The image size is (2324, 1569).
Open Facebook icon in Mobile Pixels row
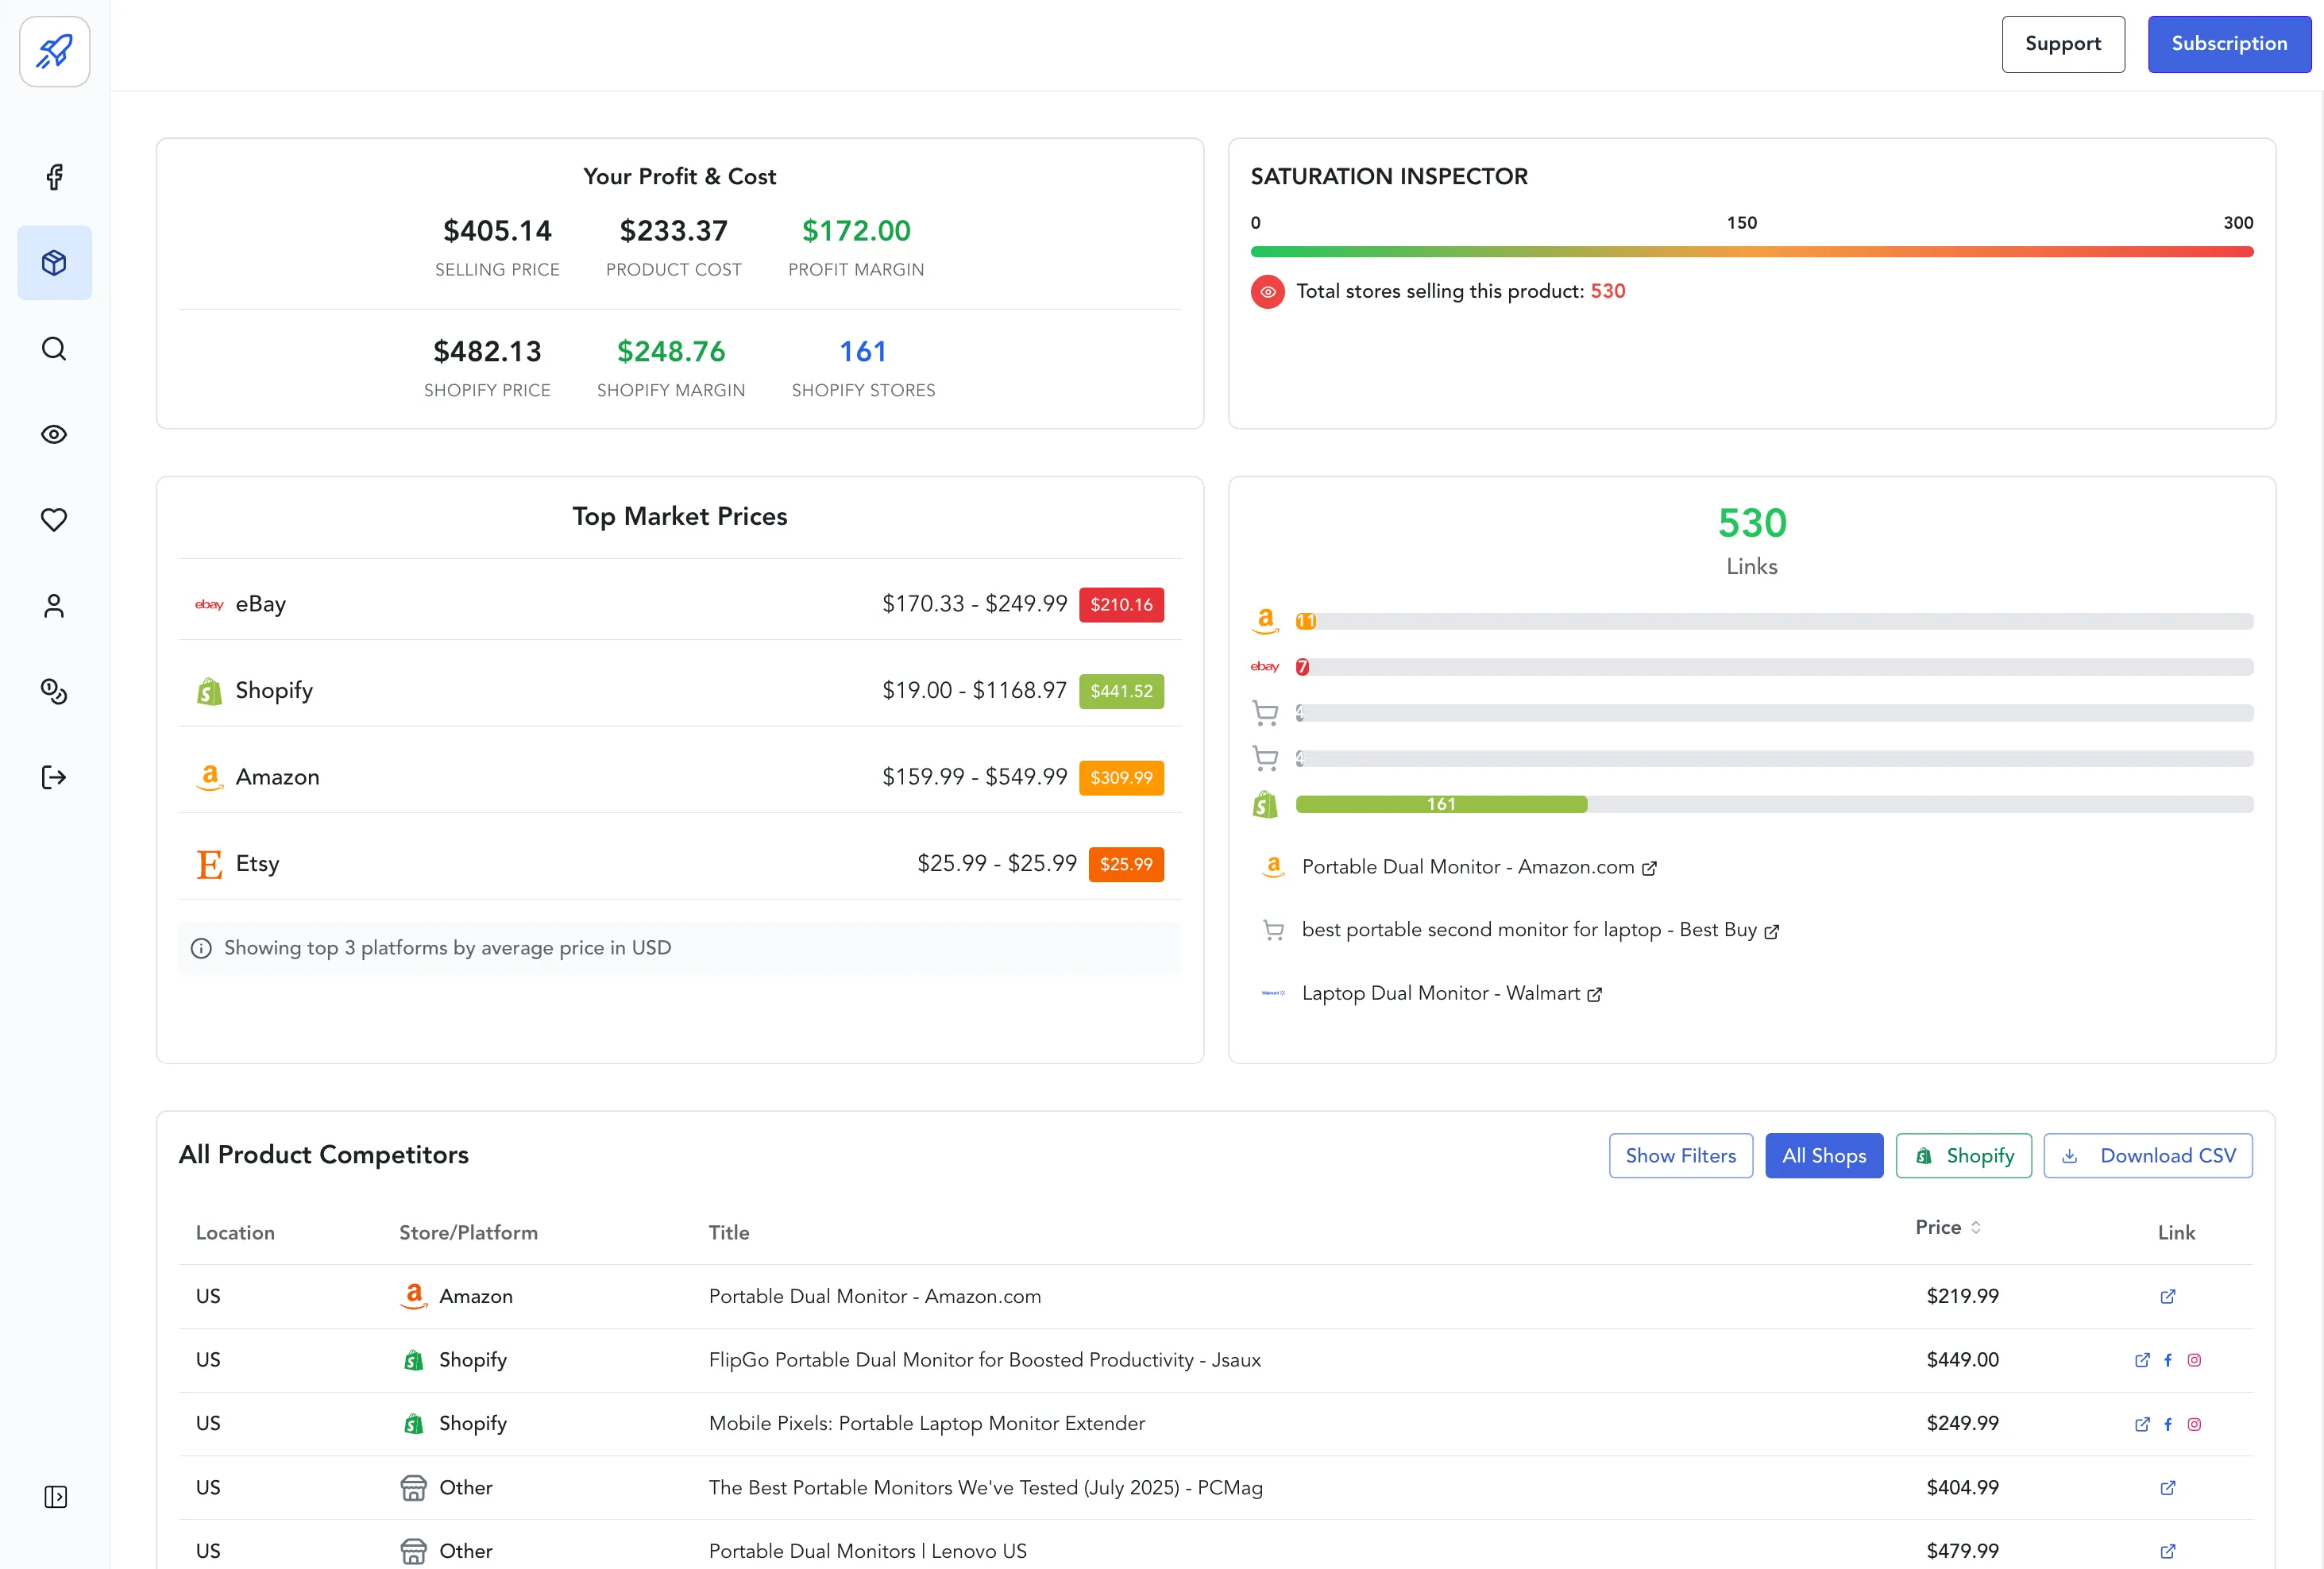click(2167, 1424)
